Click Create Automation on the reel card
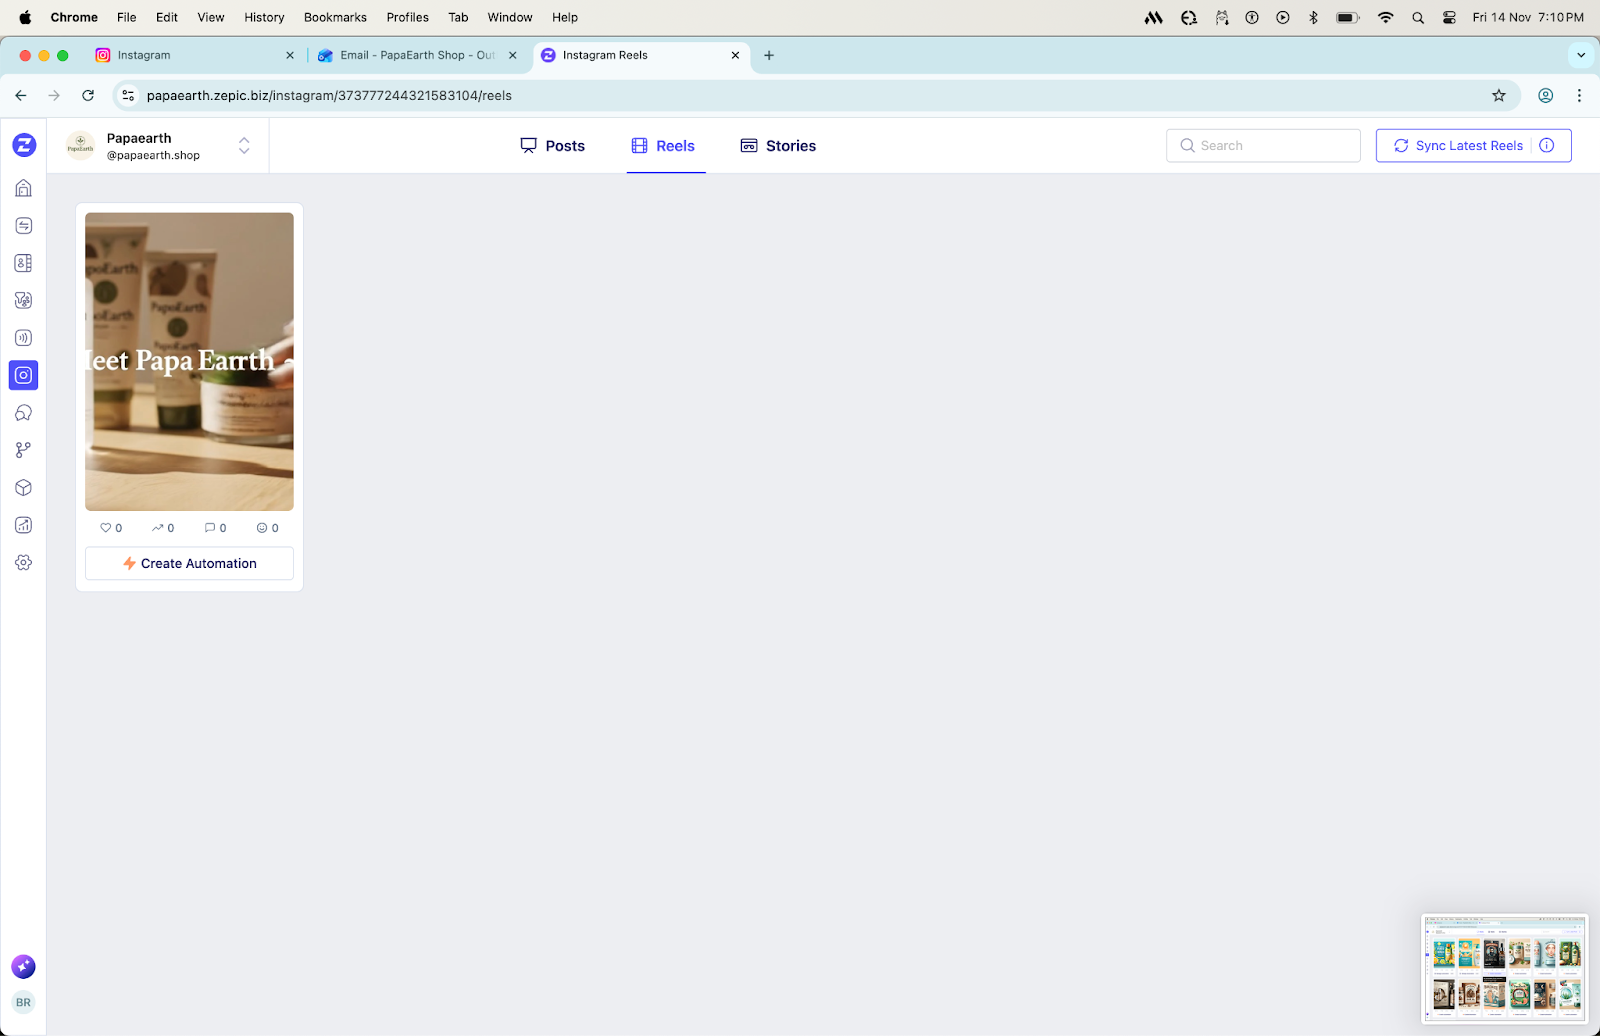1600x1036 pixels. click(x=189, y=563)
